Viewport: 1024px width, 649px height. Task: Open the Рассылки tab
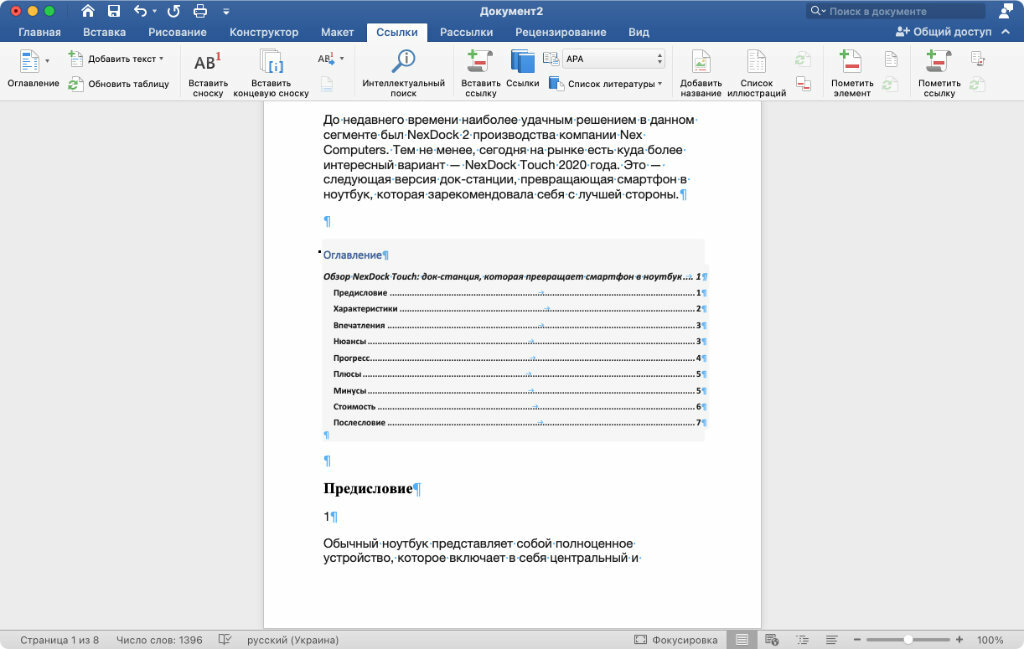(466, 32)
